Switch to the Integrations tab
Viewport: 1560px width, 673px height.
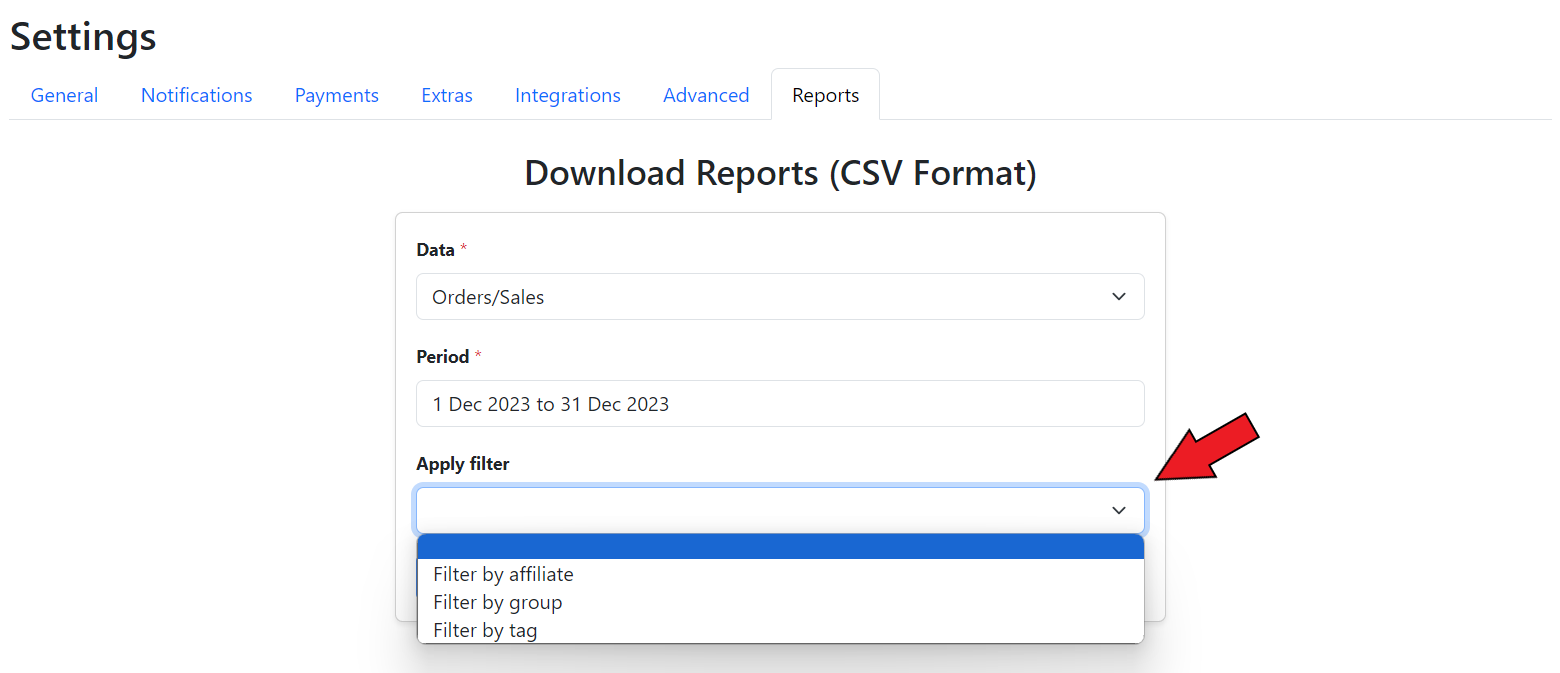click(x=567, y=96)
